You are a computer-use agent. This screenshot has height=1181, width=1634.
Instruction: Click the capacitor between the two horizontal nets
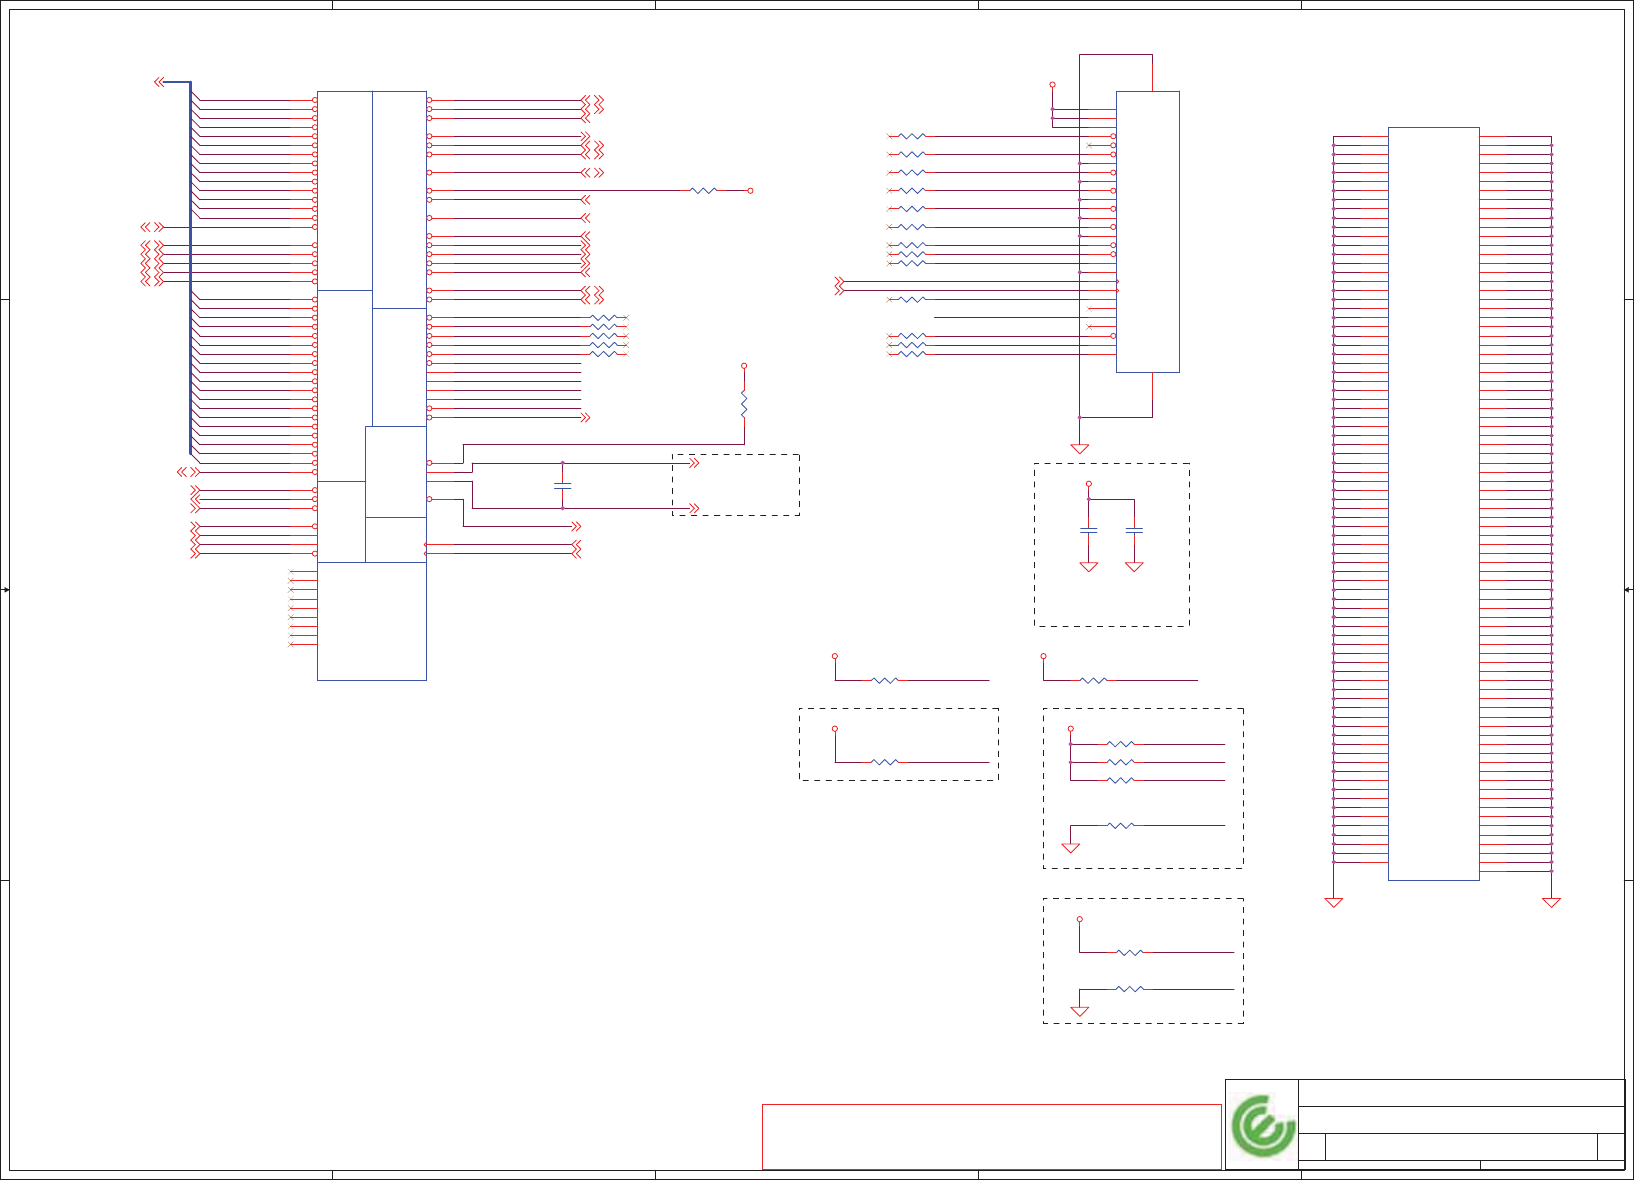pos(563,486)
